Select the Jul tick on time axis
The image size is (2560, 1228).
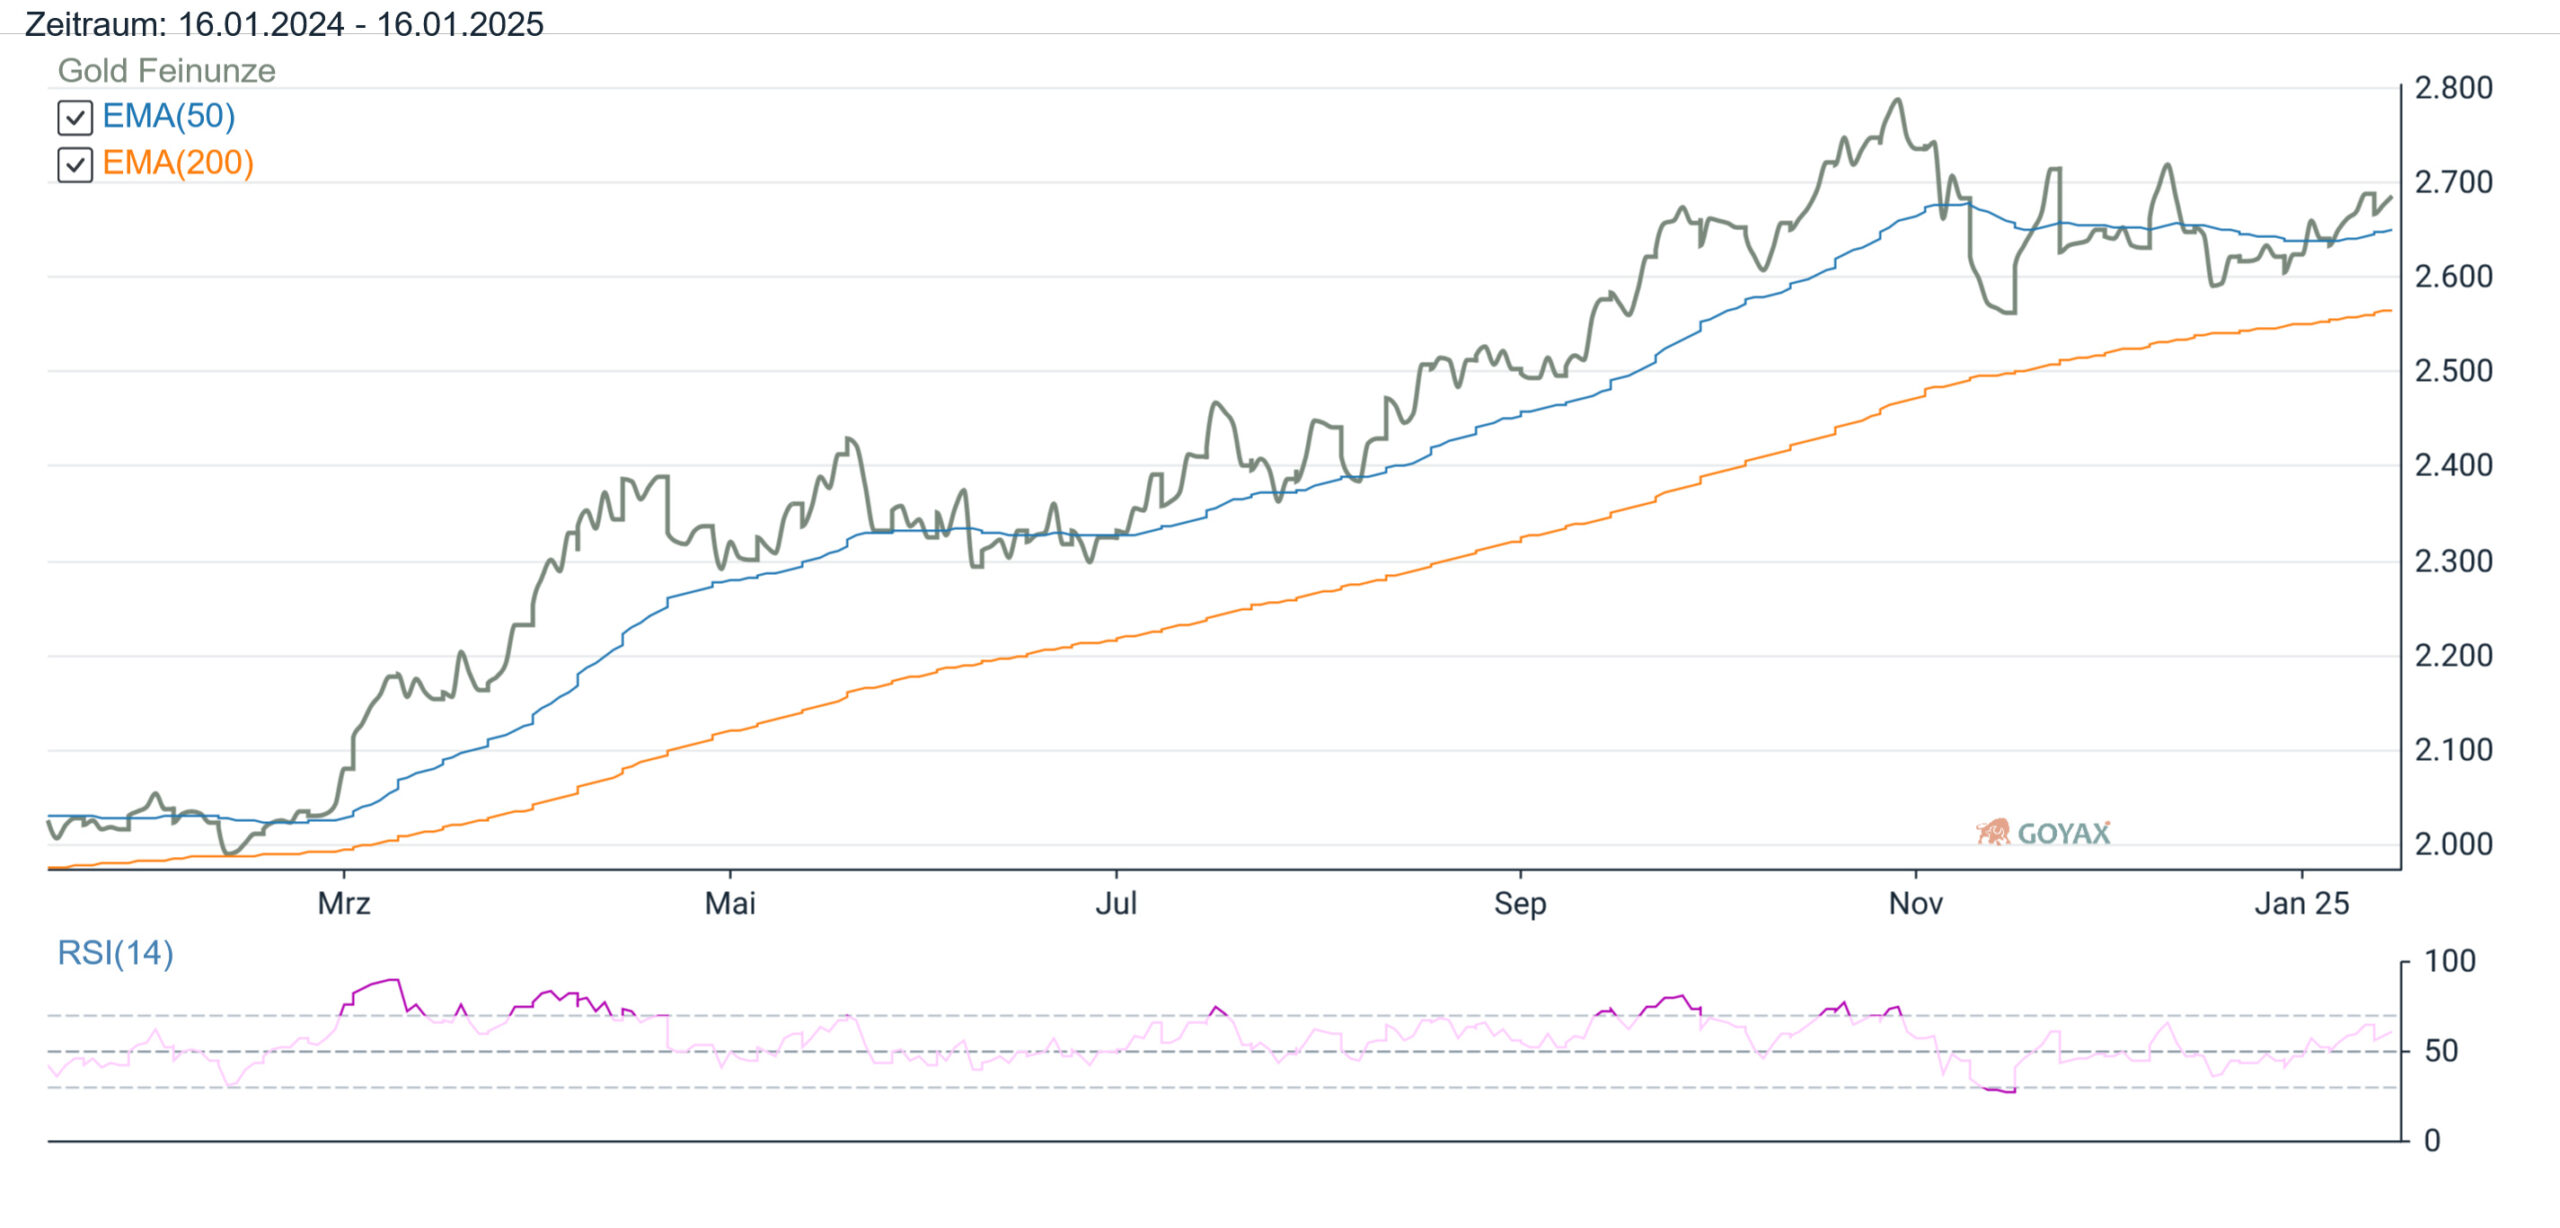tap(1116, 904)
